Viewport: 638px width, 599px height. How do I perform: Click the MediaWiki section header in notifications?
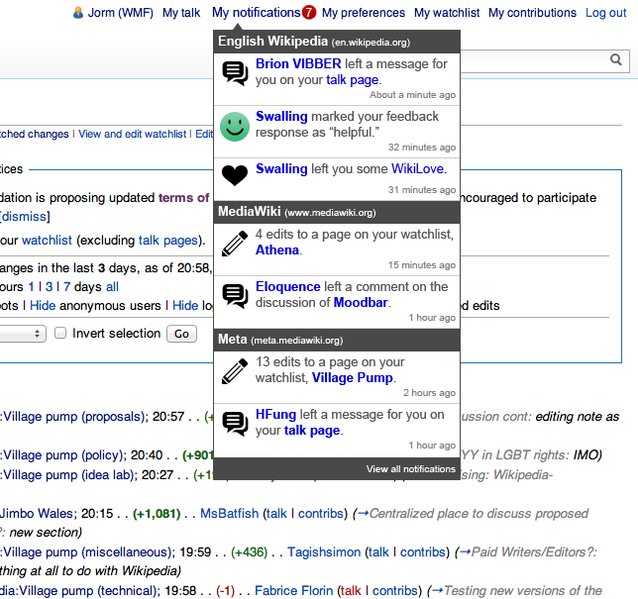pos(337,212)
